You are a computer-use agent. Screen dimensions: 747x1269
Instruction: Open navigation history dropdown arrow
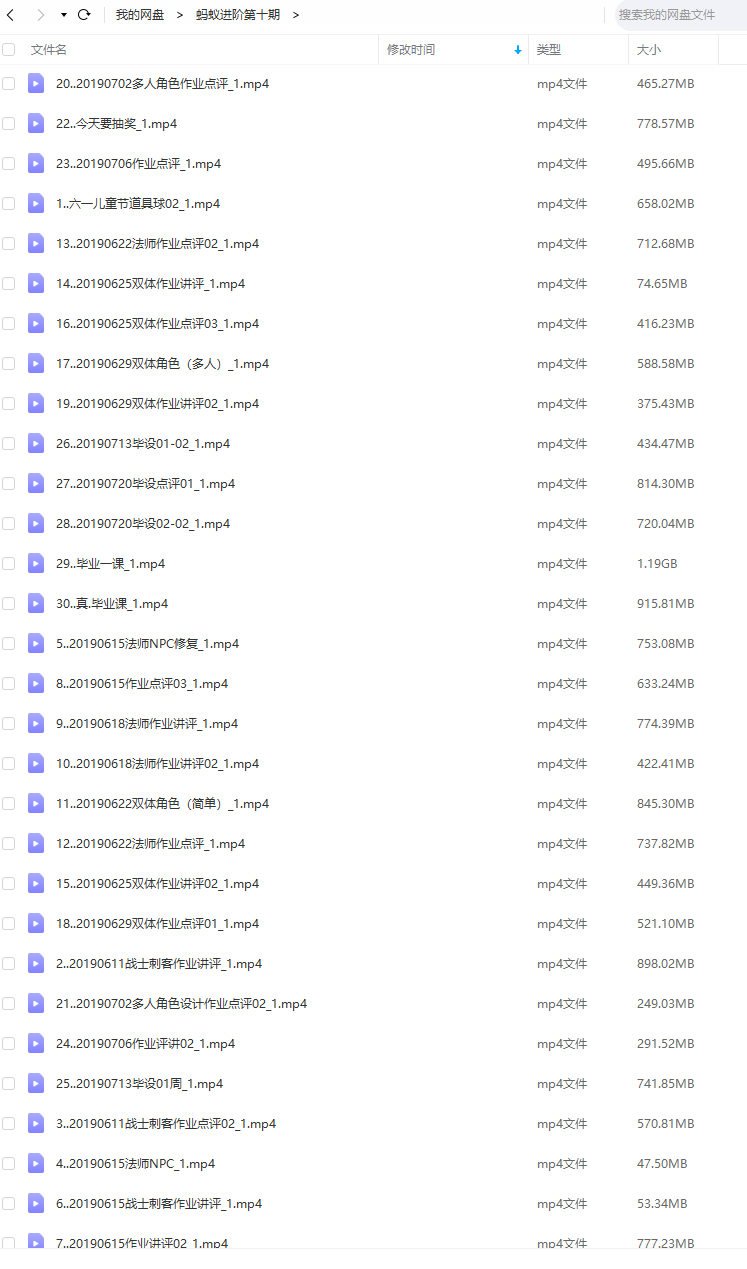(x=64, y=15)
